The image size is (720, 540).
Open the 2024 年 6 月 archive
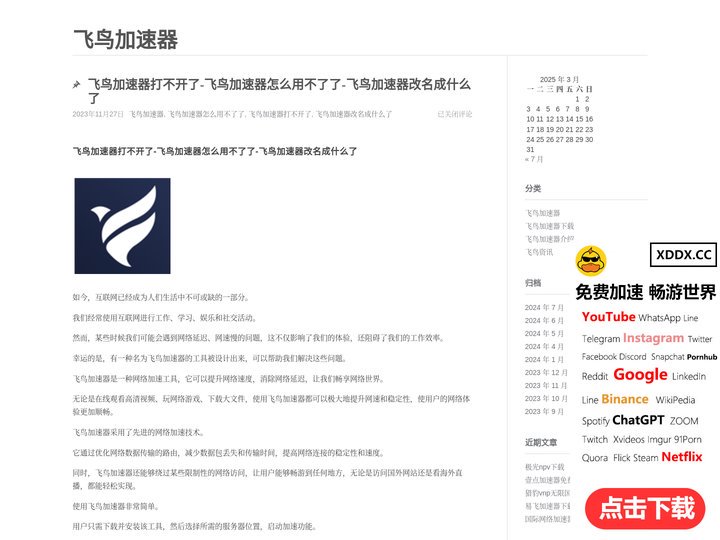[x=544, y=321]
